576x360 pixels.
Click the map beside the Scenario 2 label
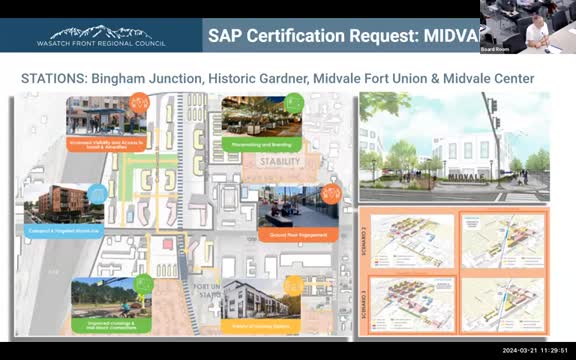click(x=413, y=241)
